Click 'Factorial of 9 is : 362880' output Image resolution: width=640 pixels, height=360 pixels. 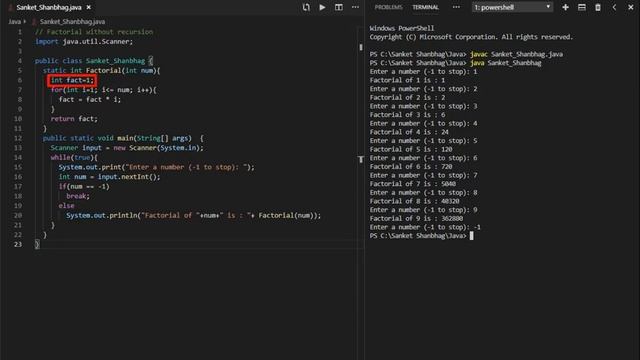[416, 218]
